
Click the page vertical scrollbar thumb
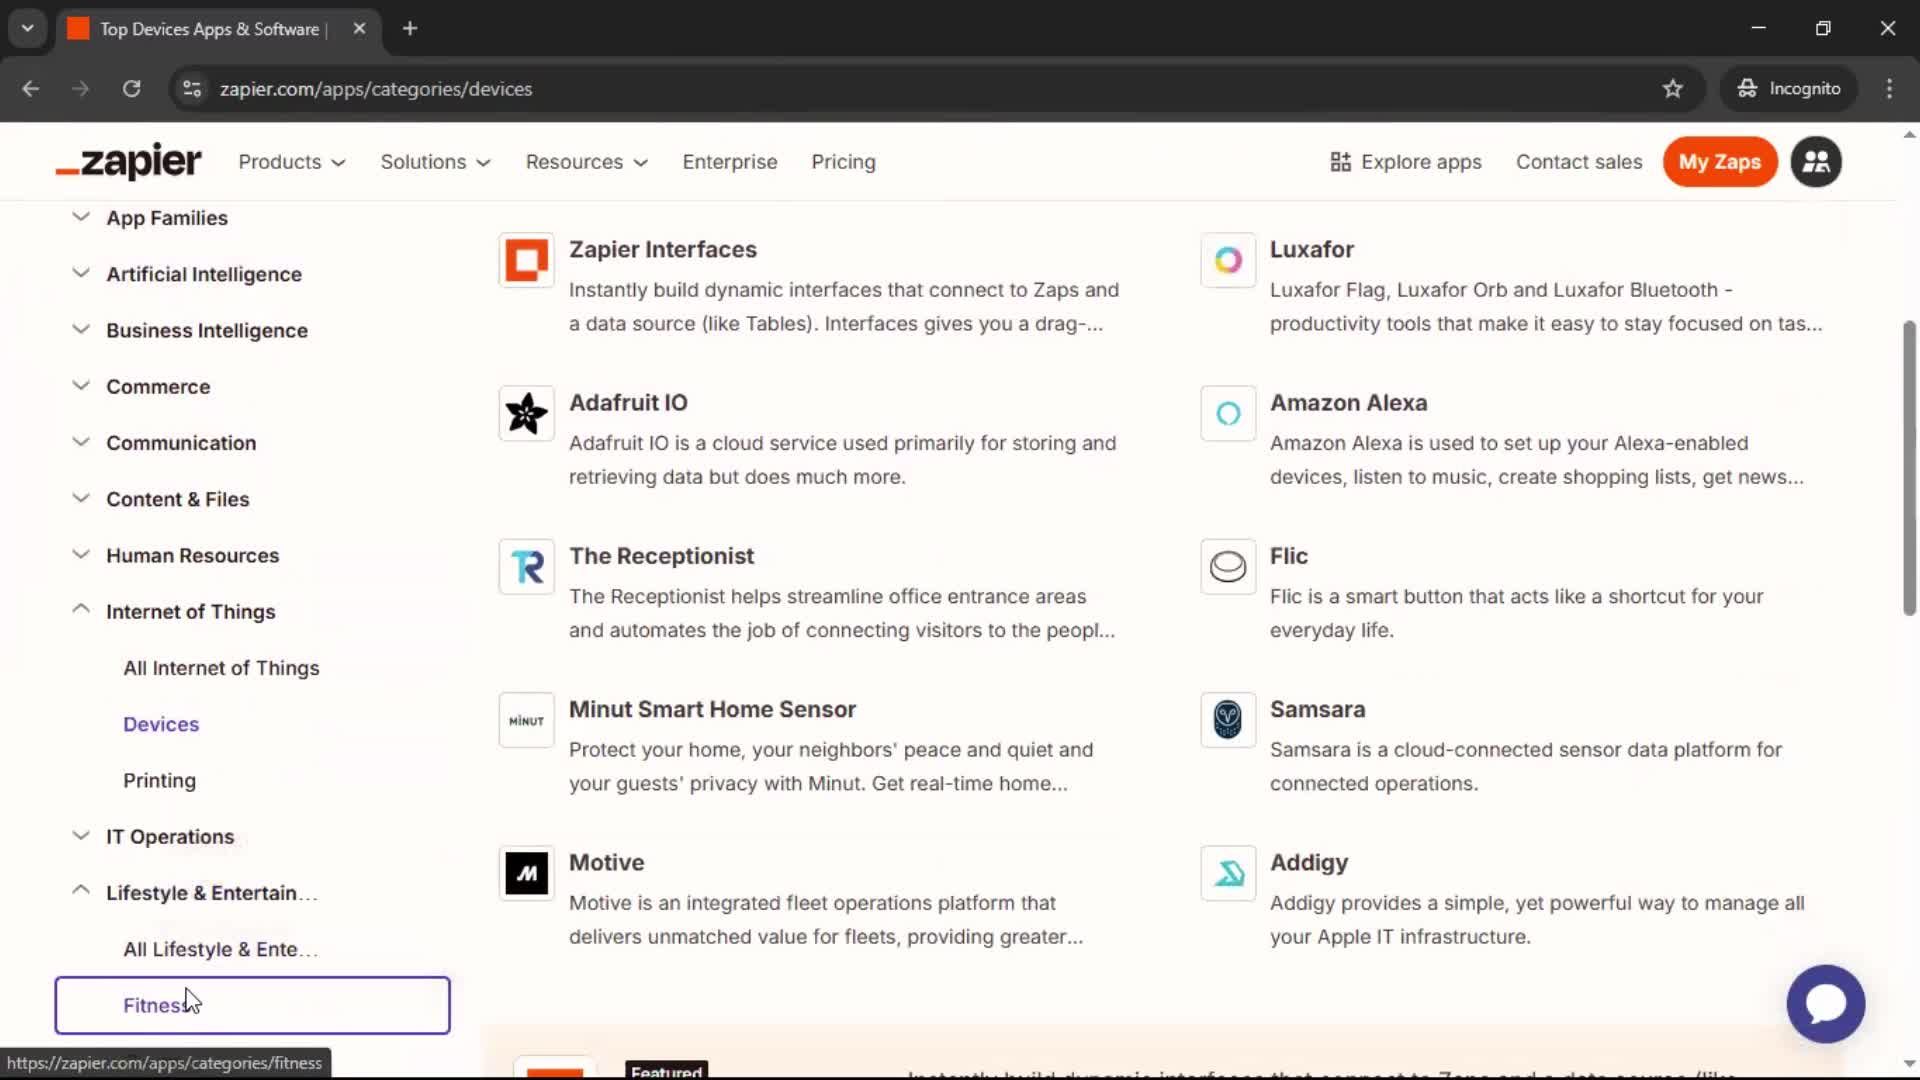(1909, 468)
